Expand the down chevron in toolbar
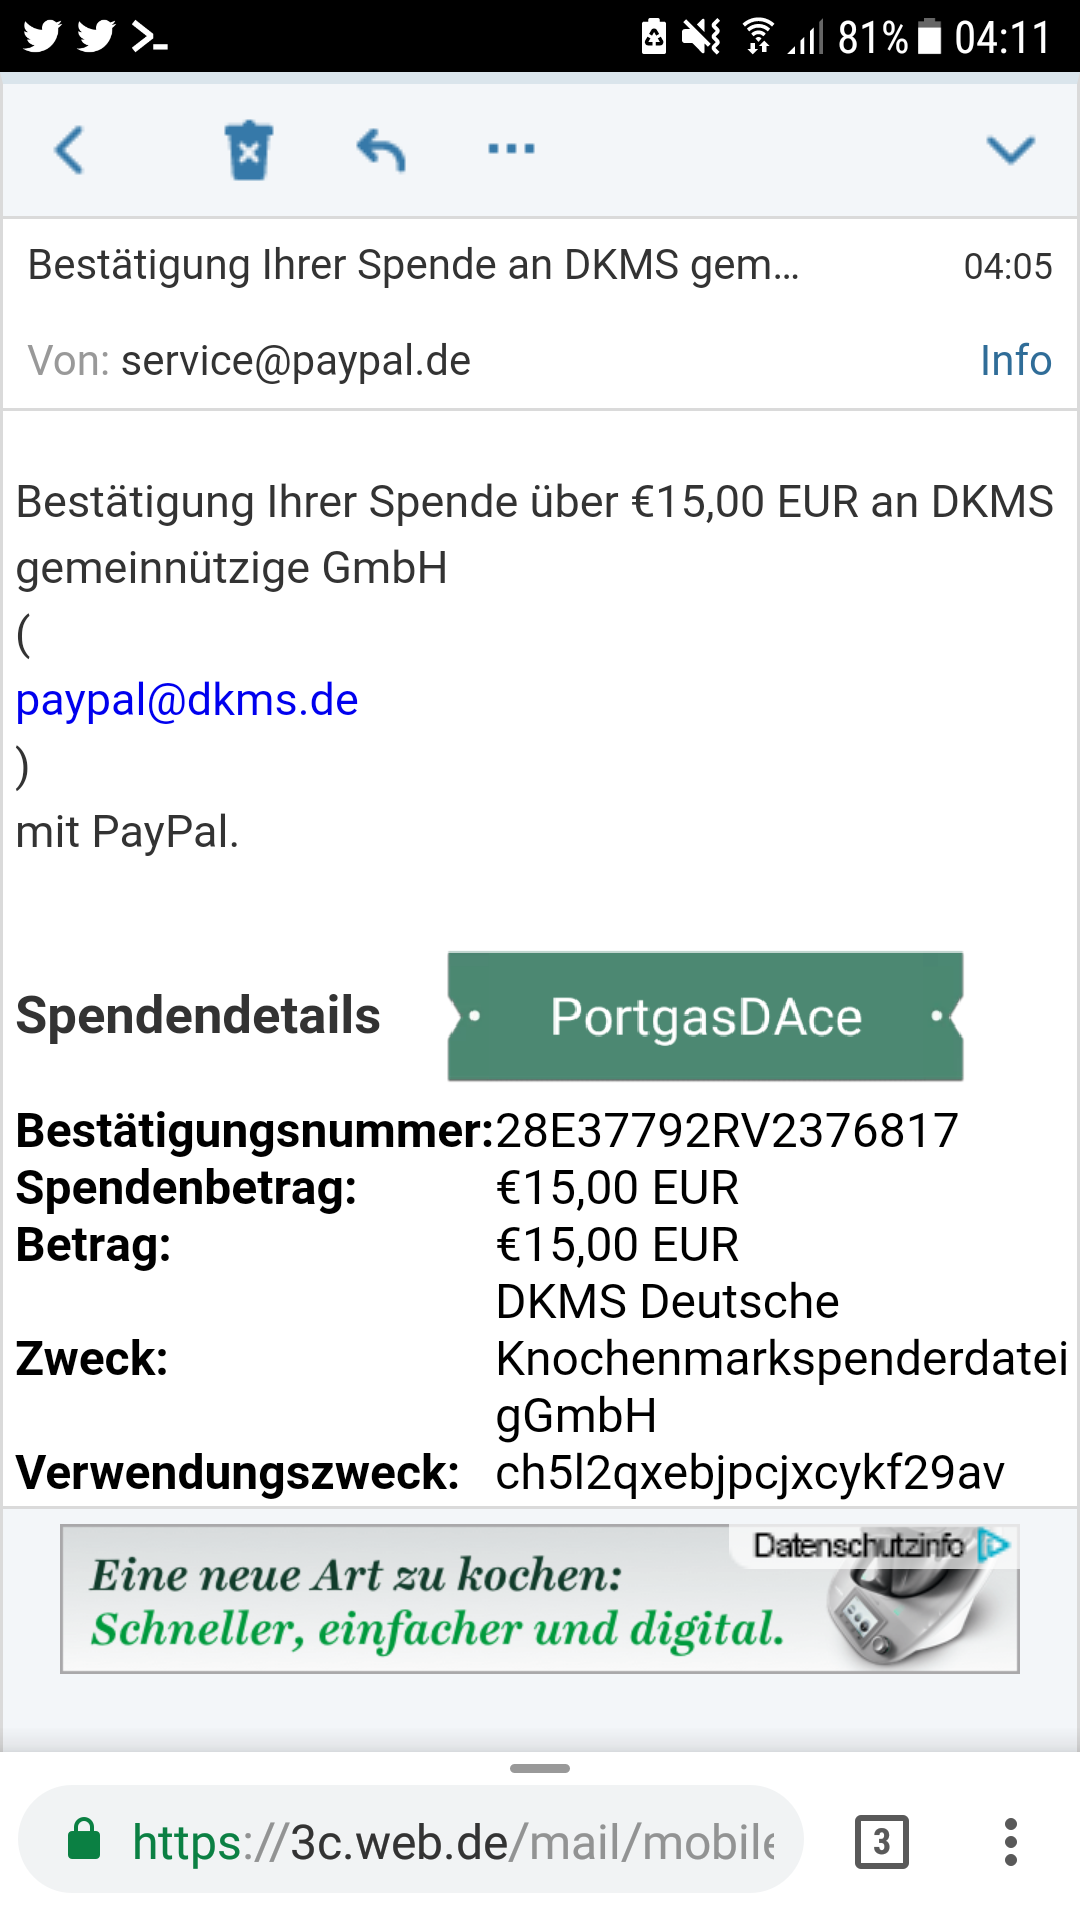 point(1010,150)
